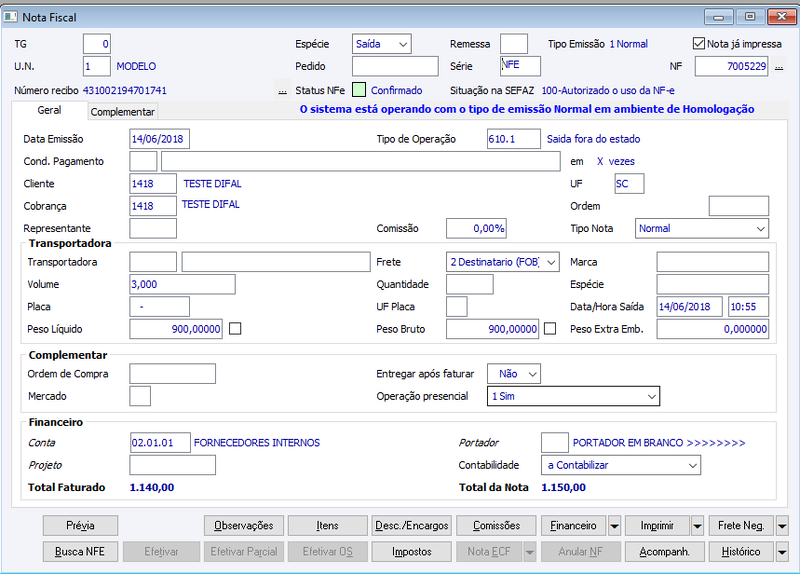
Task: Click the Desc./Encargos button
Action: point(412,526)
